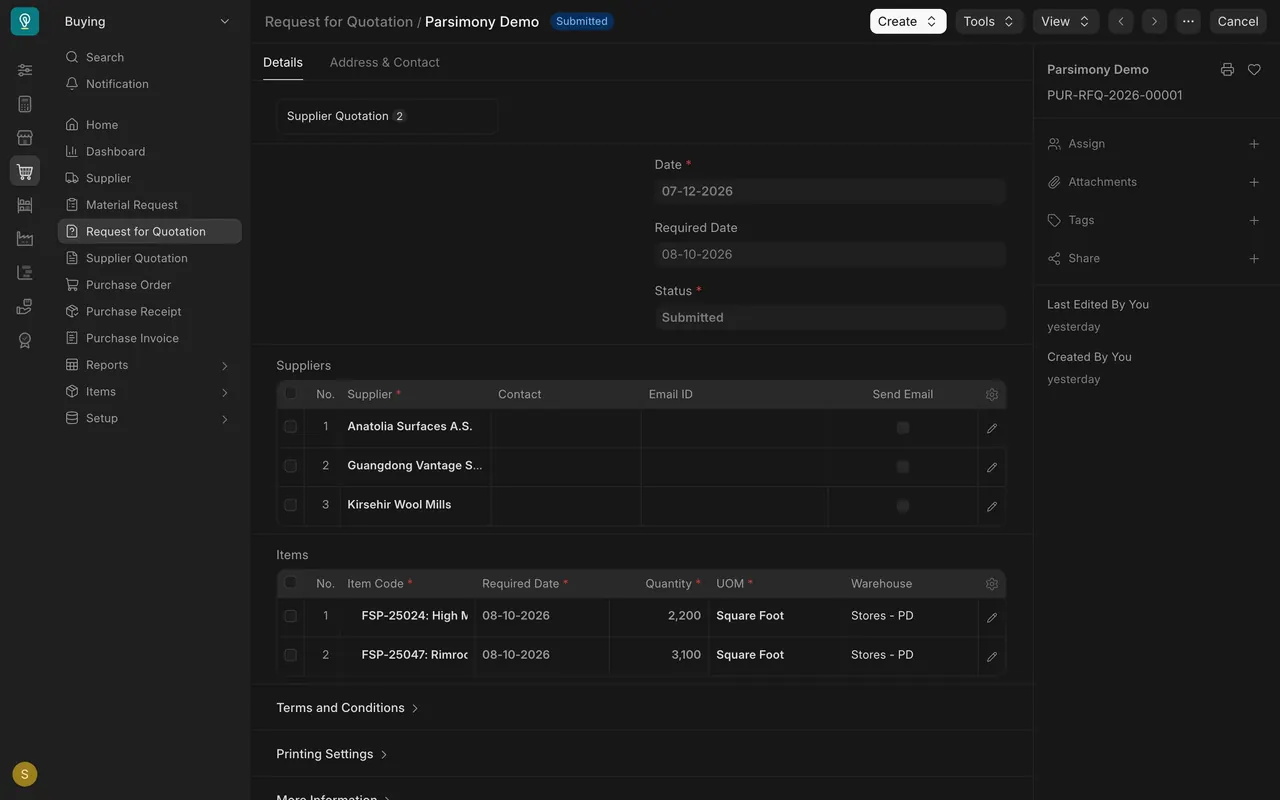Open Purchase Order in the sidebar
Viewport: 1280px width, 800px height.
pos(149,285)
